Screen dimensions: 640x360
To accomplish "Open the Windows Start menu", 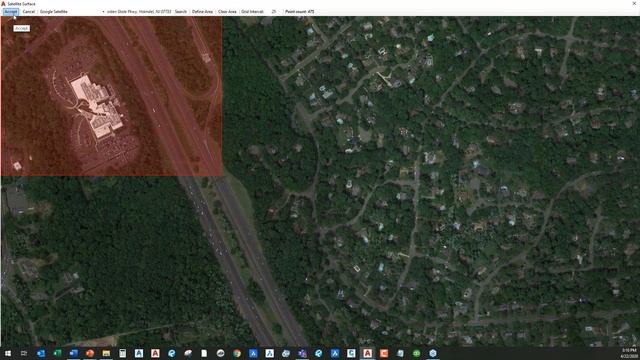I will tap(7, 353).
